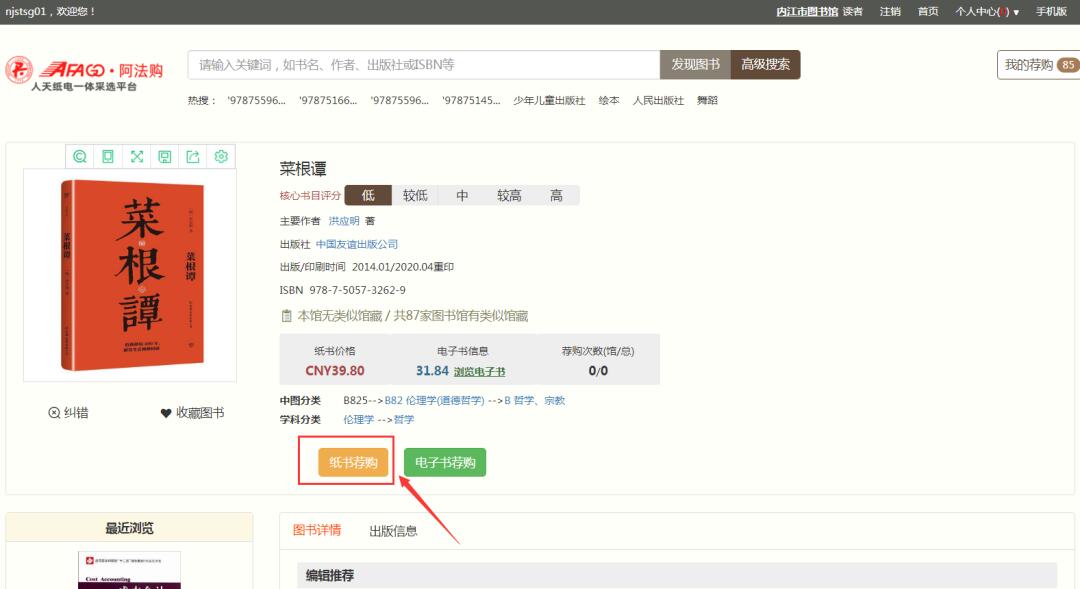Image resolution: width=1080 pixels, height=589 pixels.
Task: Switch to the 出版信息 tab
Action: click(393, 531)
